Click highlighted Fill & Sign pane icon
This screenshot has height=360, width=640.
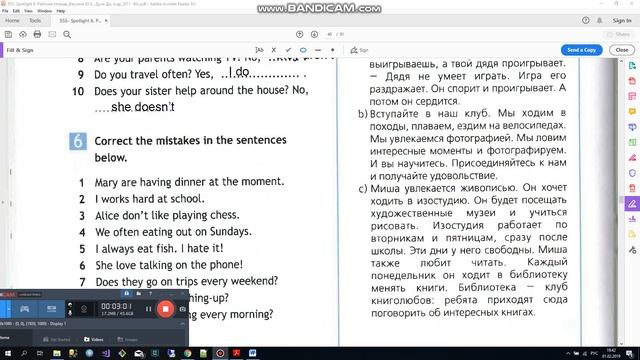[x=632, y=204]
